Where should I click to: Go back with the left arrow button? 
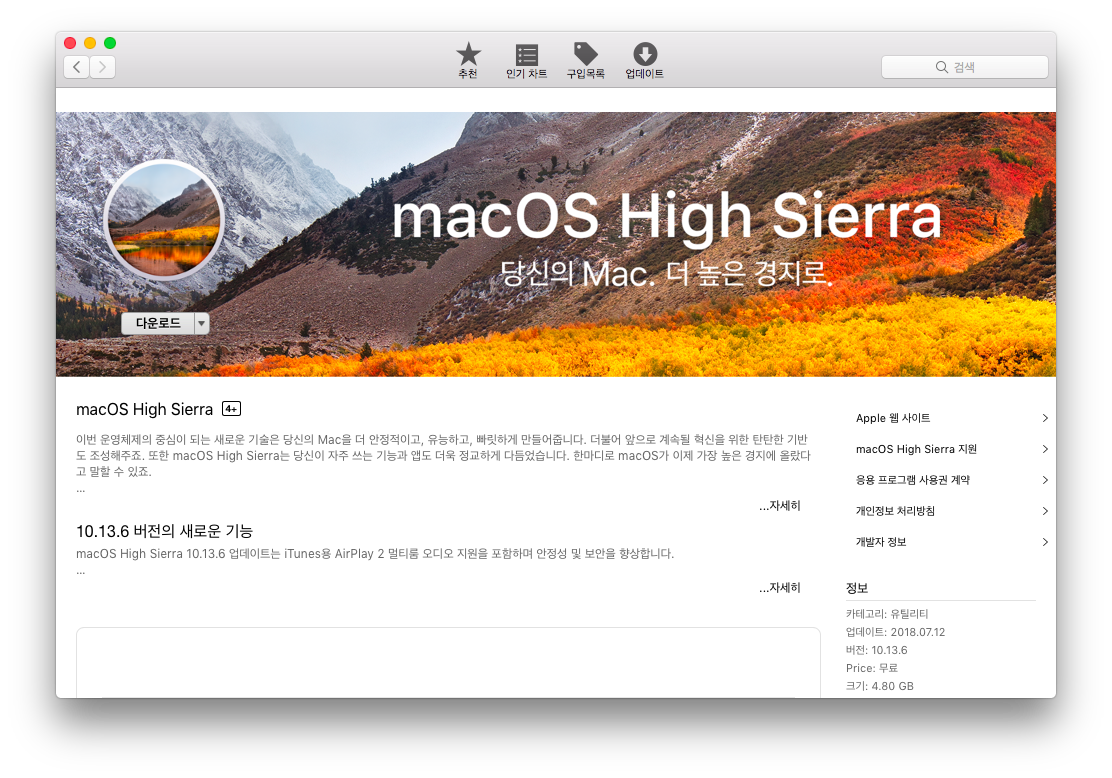(77, 67)
